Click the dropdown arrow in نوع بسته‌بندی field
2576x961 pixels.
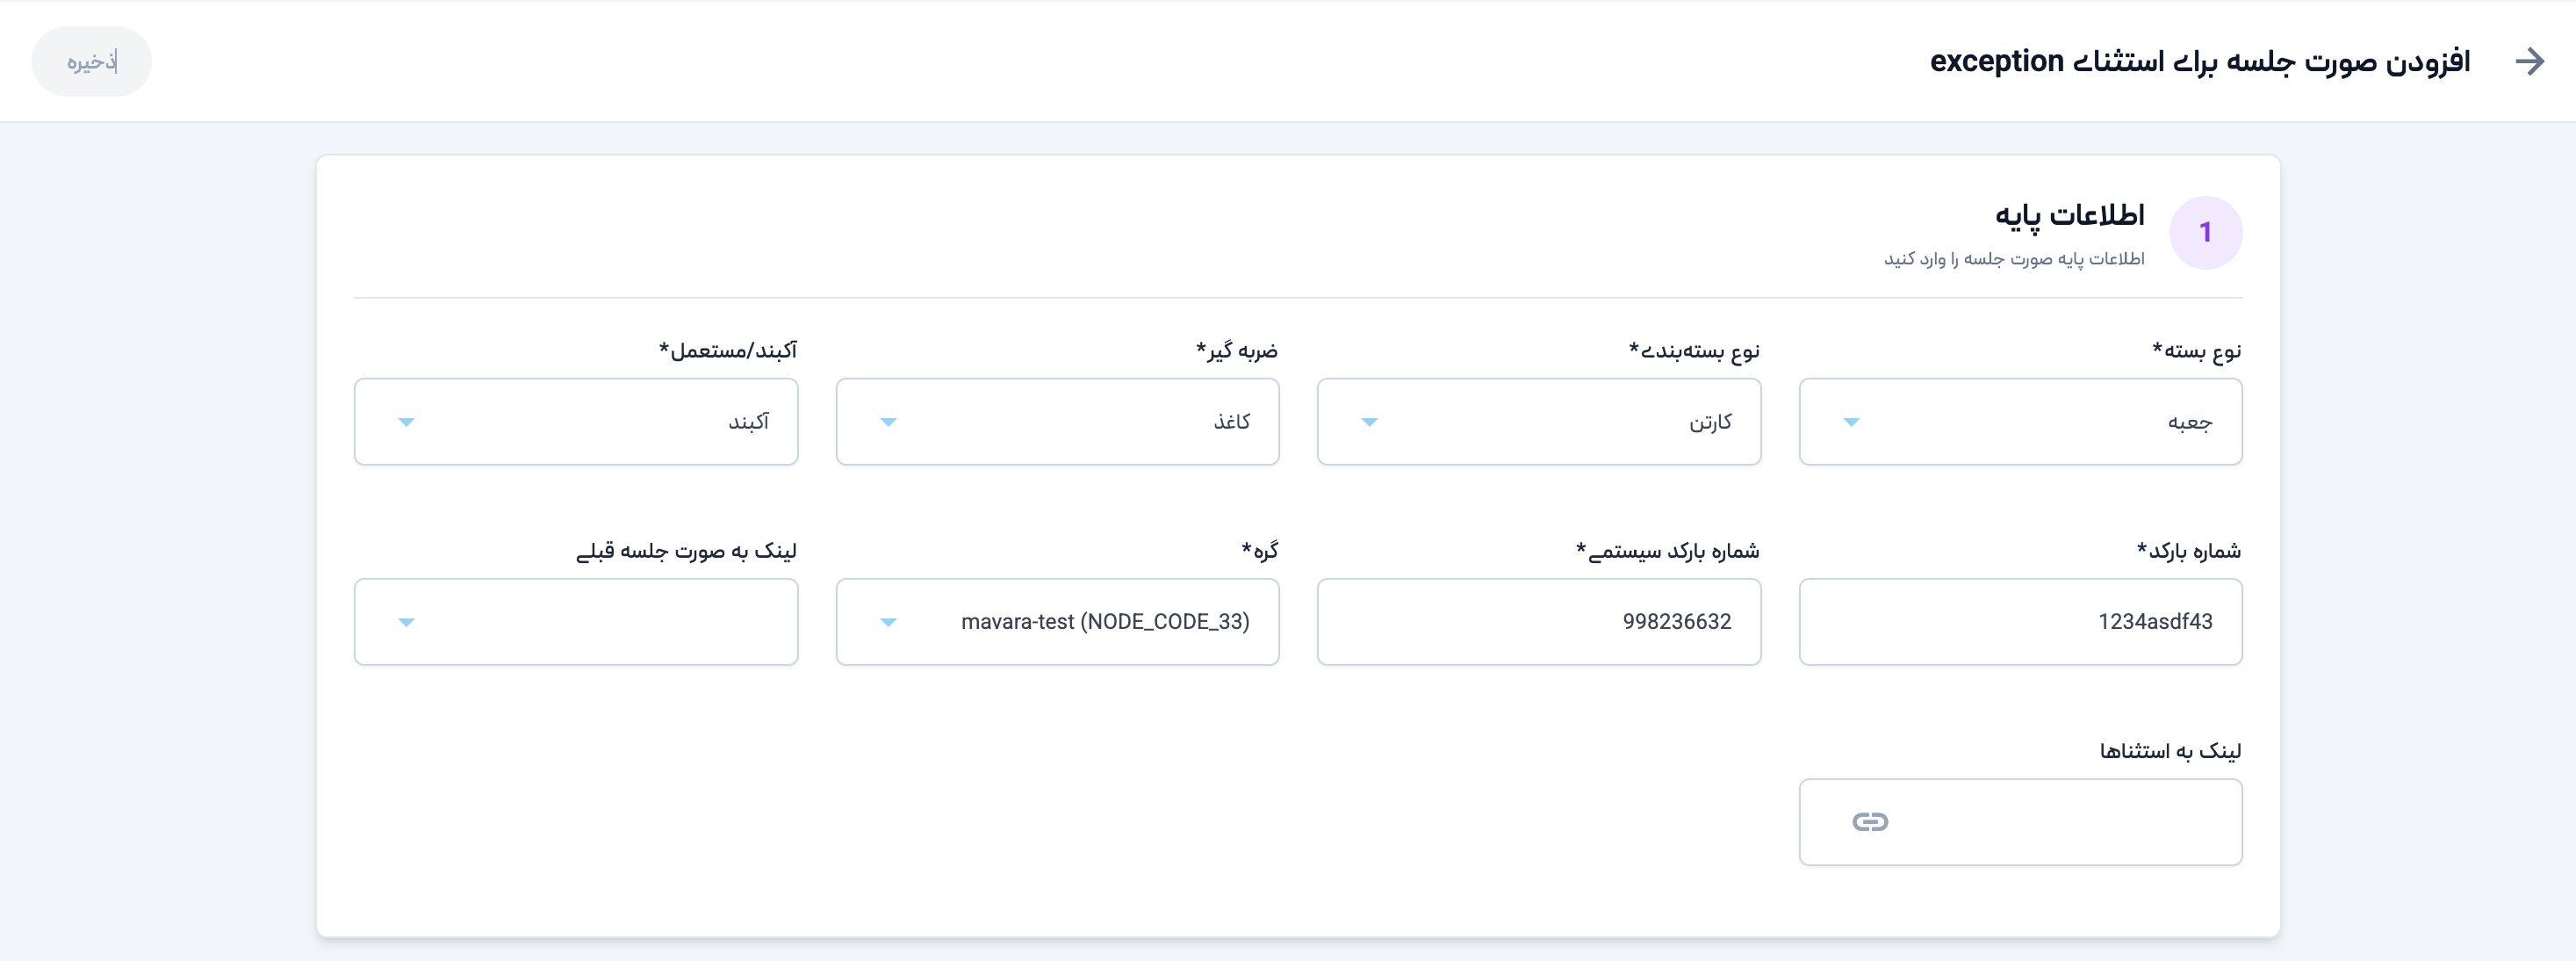(x=1369, y=422)
